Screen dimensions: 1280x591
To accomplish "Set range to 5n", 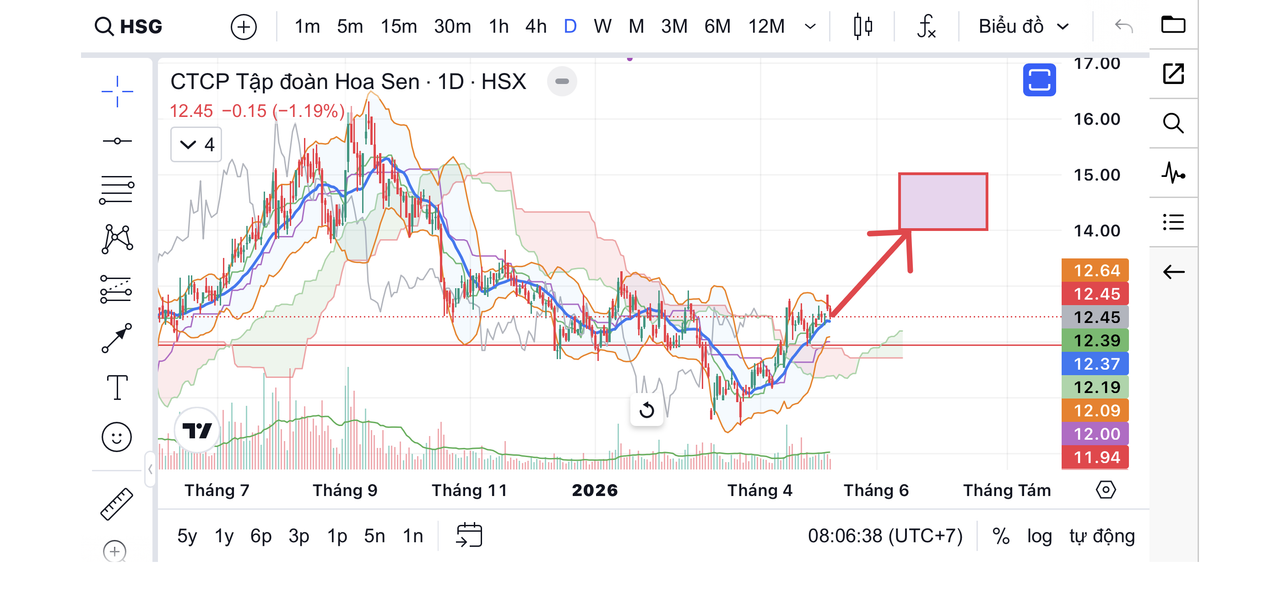I will (375, 536).
